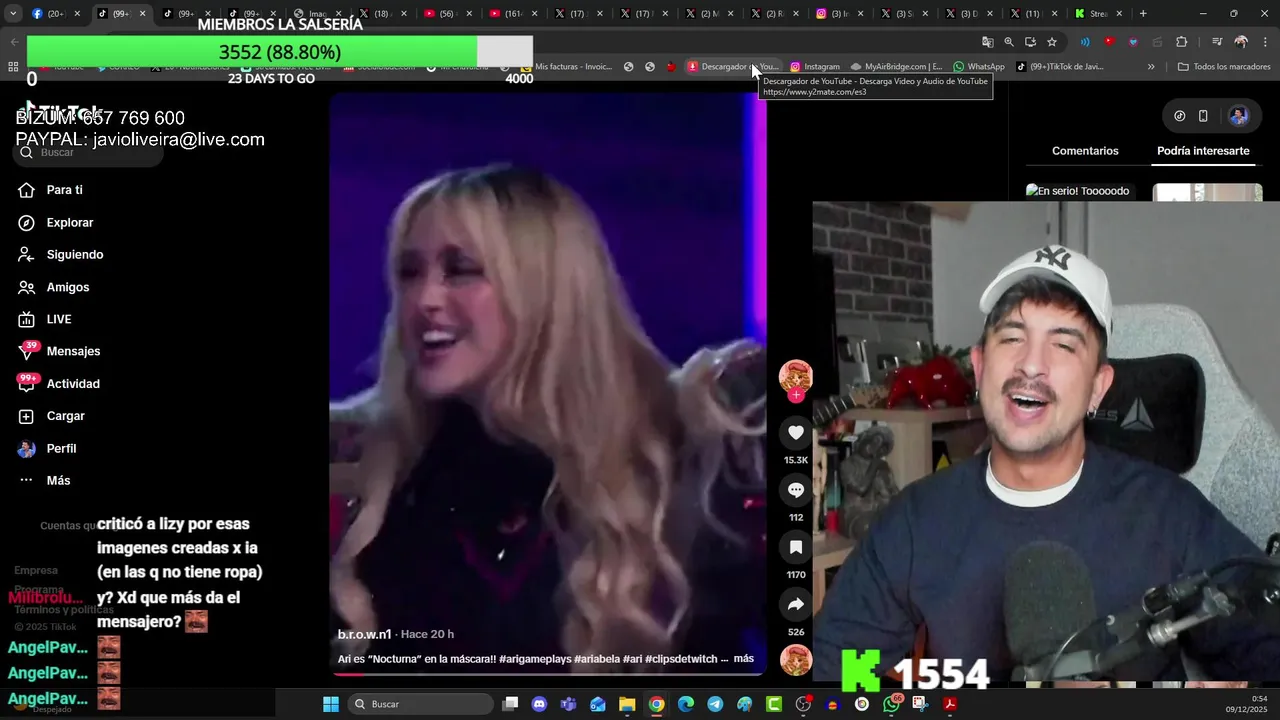Open a new Chrome tab

[1143, 14]
